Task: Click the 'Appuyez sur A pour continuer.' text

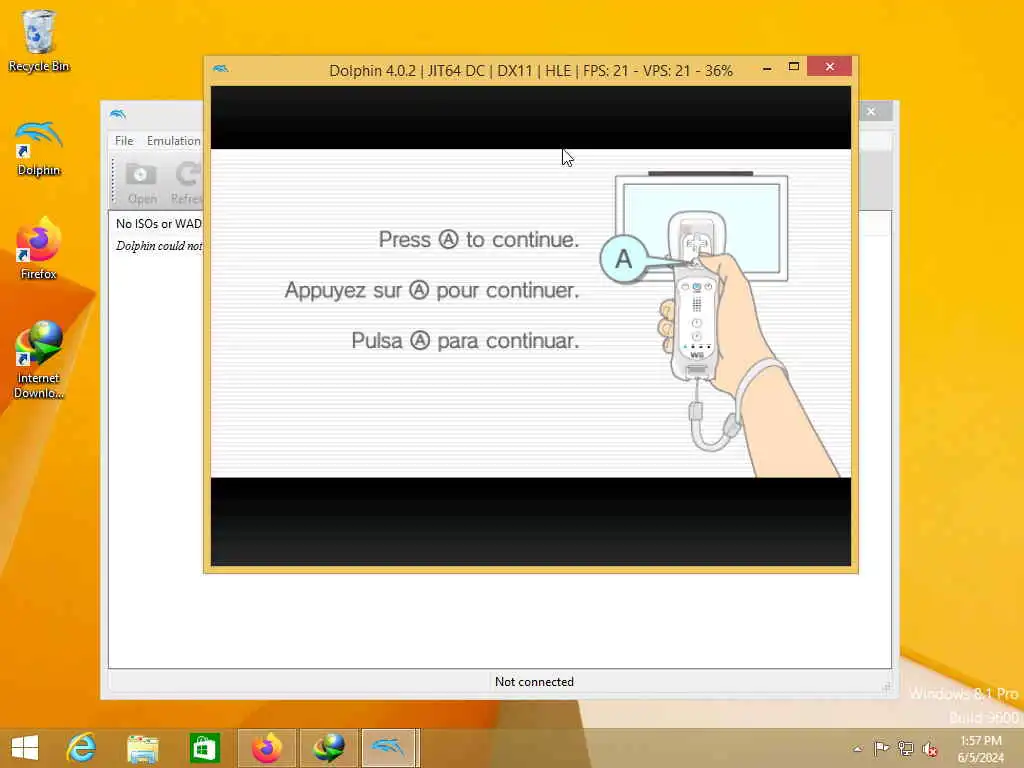Action: [432, 290]
